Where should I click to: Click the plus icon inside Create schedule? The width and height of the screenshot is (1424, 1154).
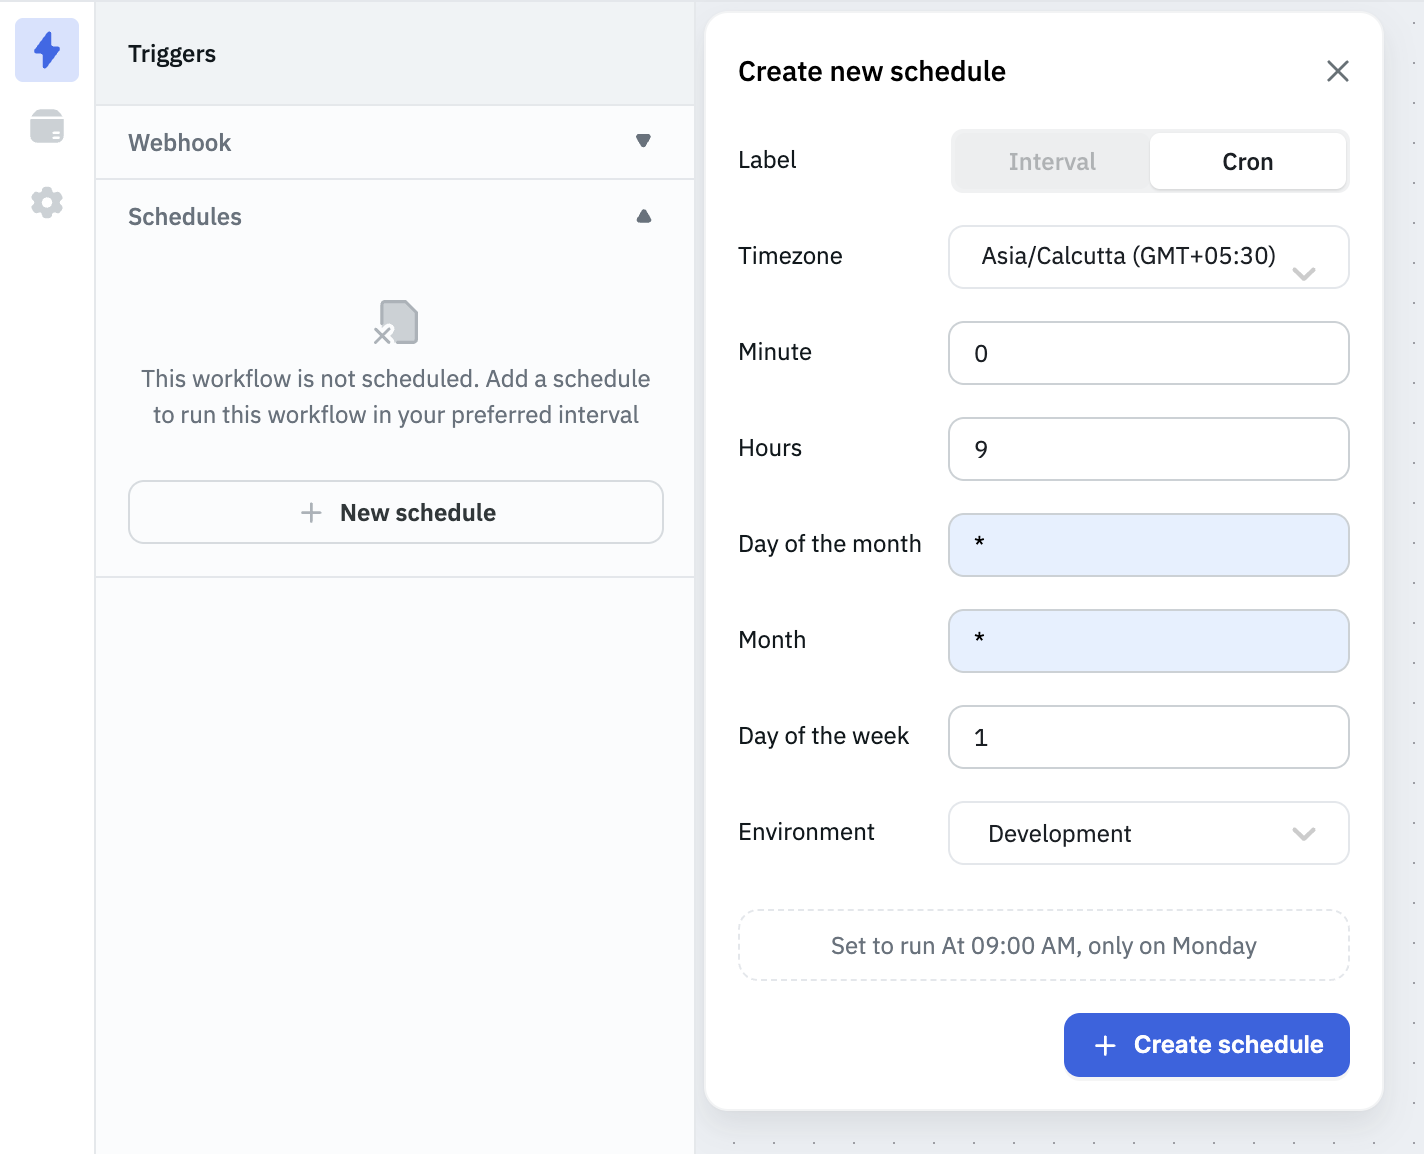coord(1104,1044)
